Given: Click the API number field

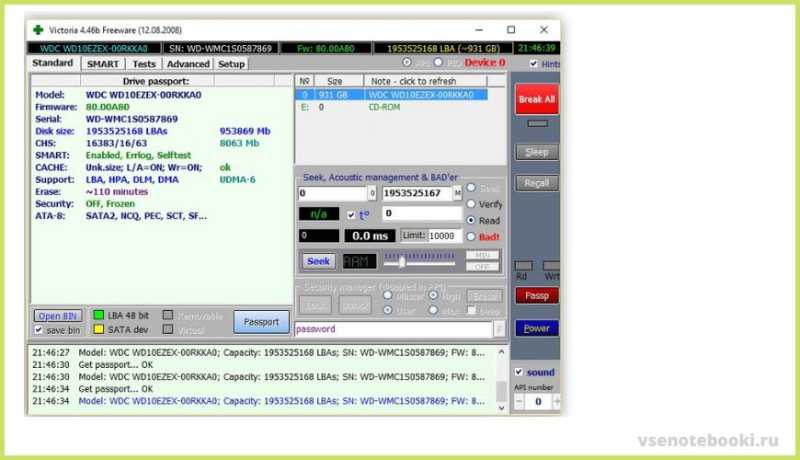Looking at the screenshot, I should pos(538,402).
